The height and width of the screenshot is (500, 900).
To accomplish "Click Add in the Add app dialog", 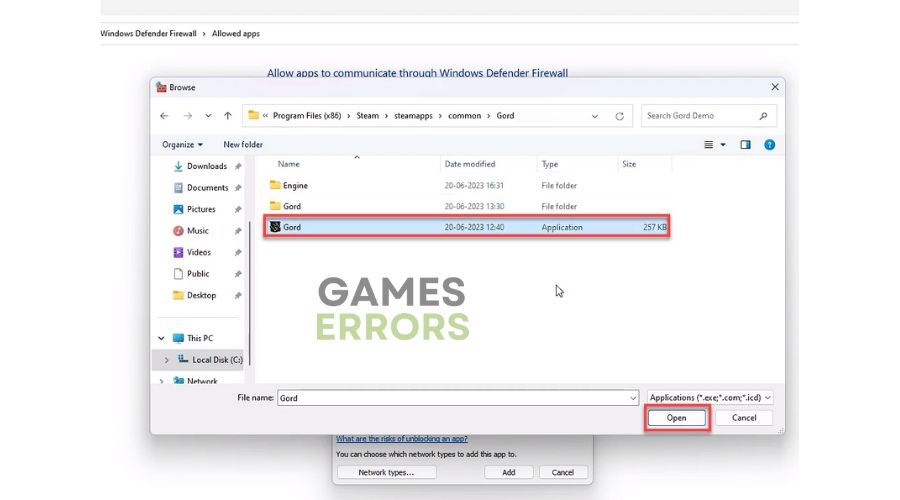I will click(x=509, y=472).
